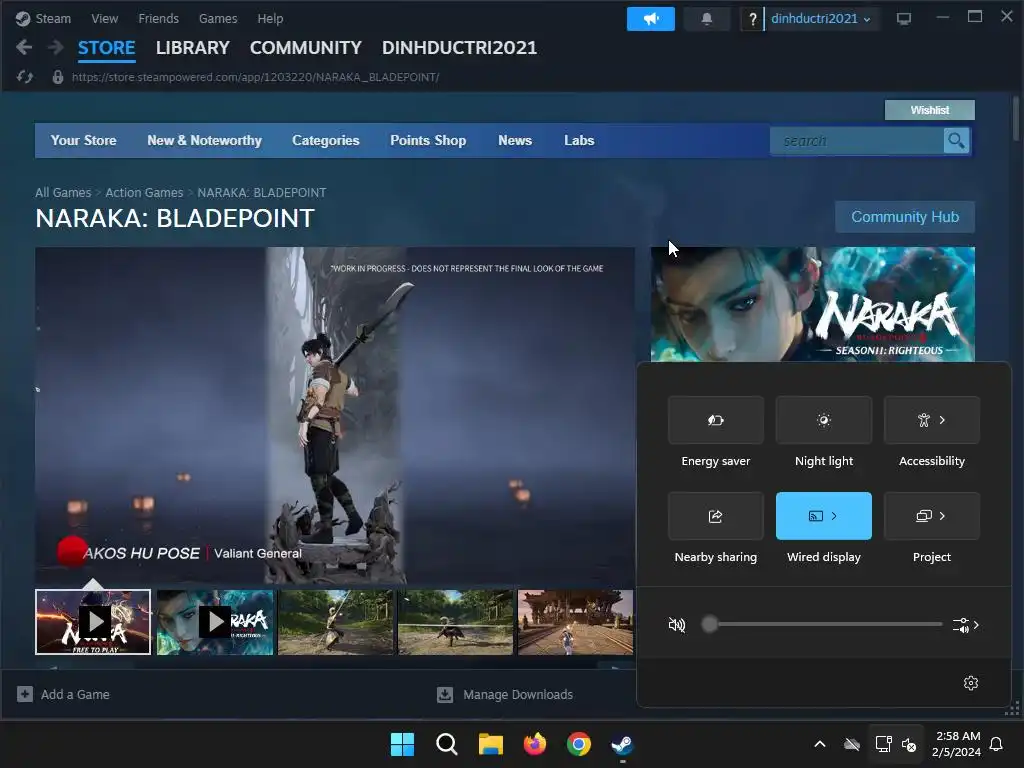Open DINHDUCTRI2021 profile tab
This screenshot has height=768, width=1024.
(459, 48)
